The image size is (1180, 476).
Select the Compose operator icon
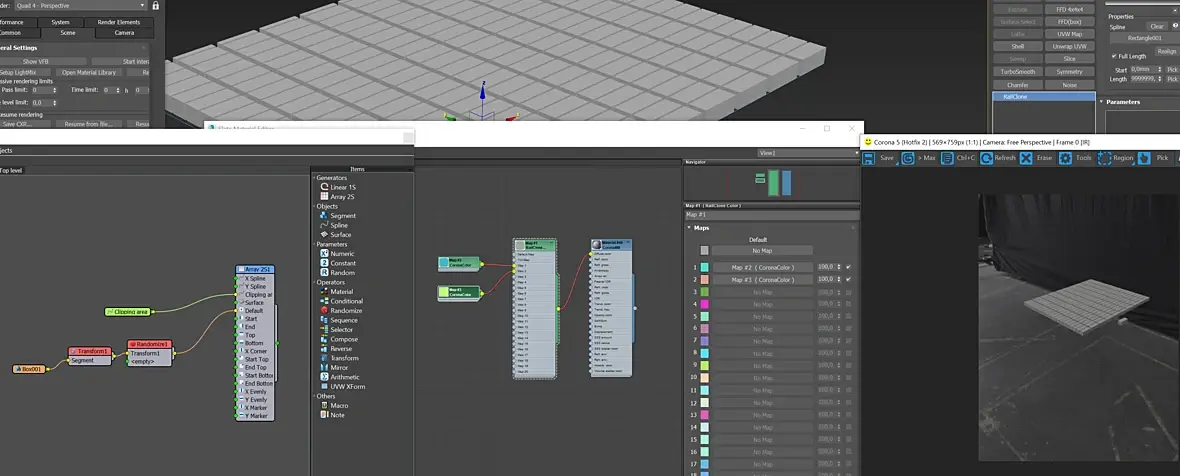(x=324, y=339)
